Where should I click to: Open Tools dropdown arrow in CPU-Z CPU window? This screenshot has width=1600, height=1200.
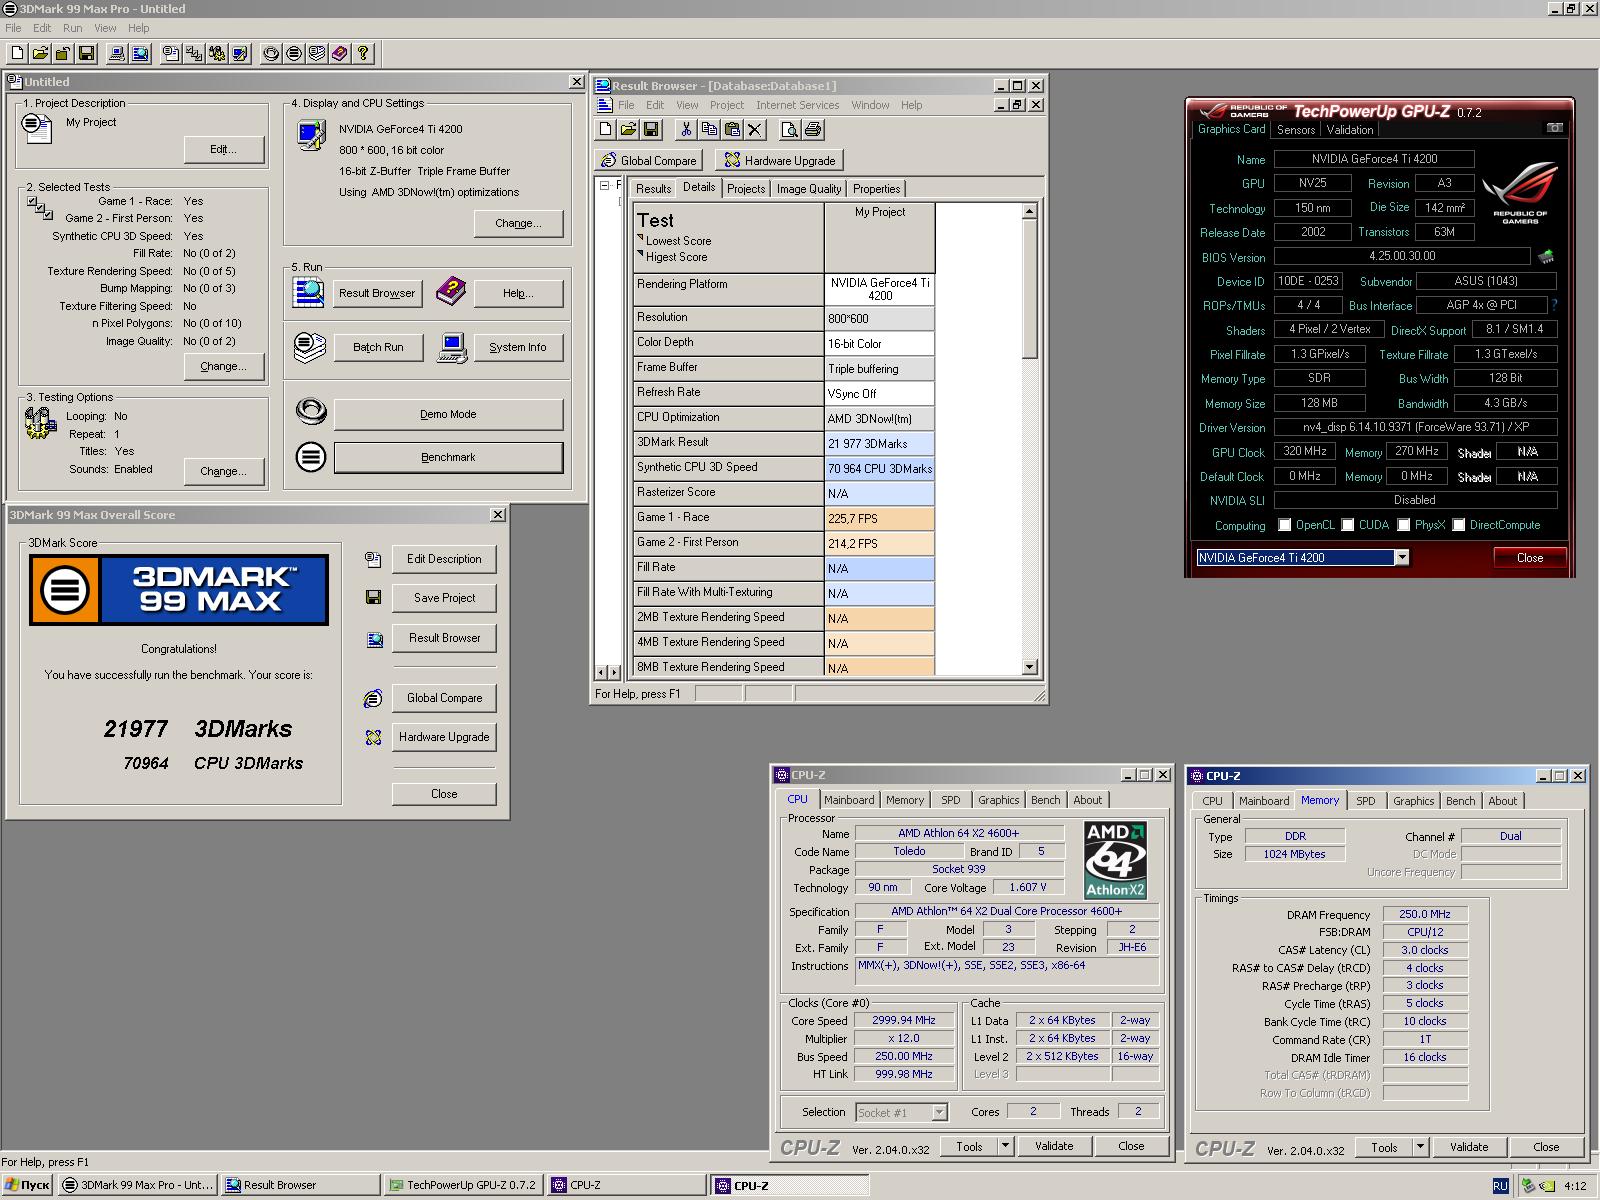click(x=1005, y=1146)
